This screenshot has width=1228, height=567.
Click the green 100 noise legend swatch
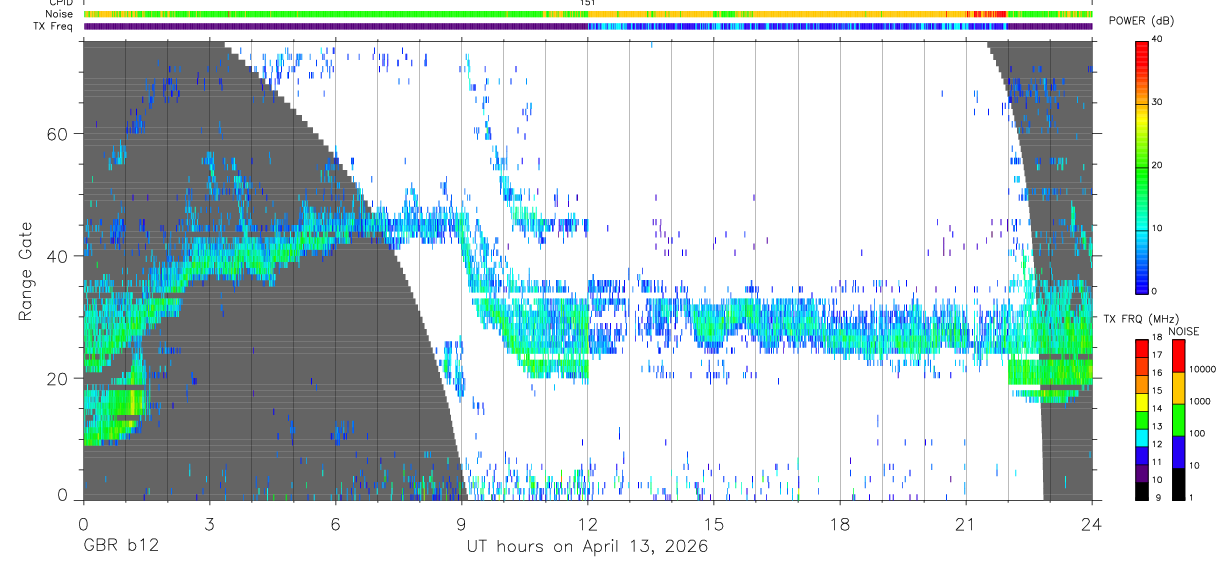[x=1178, y=420]
